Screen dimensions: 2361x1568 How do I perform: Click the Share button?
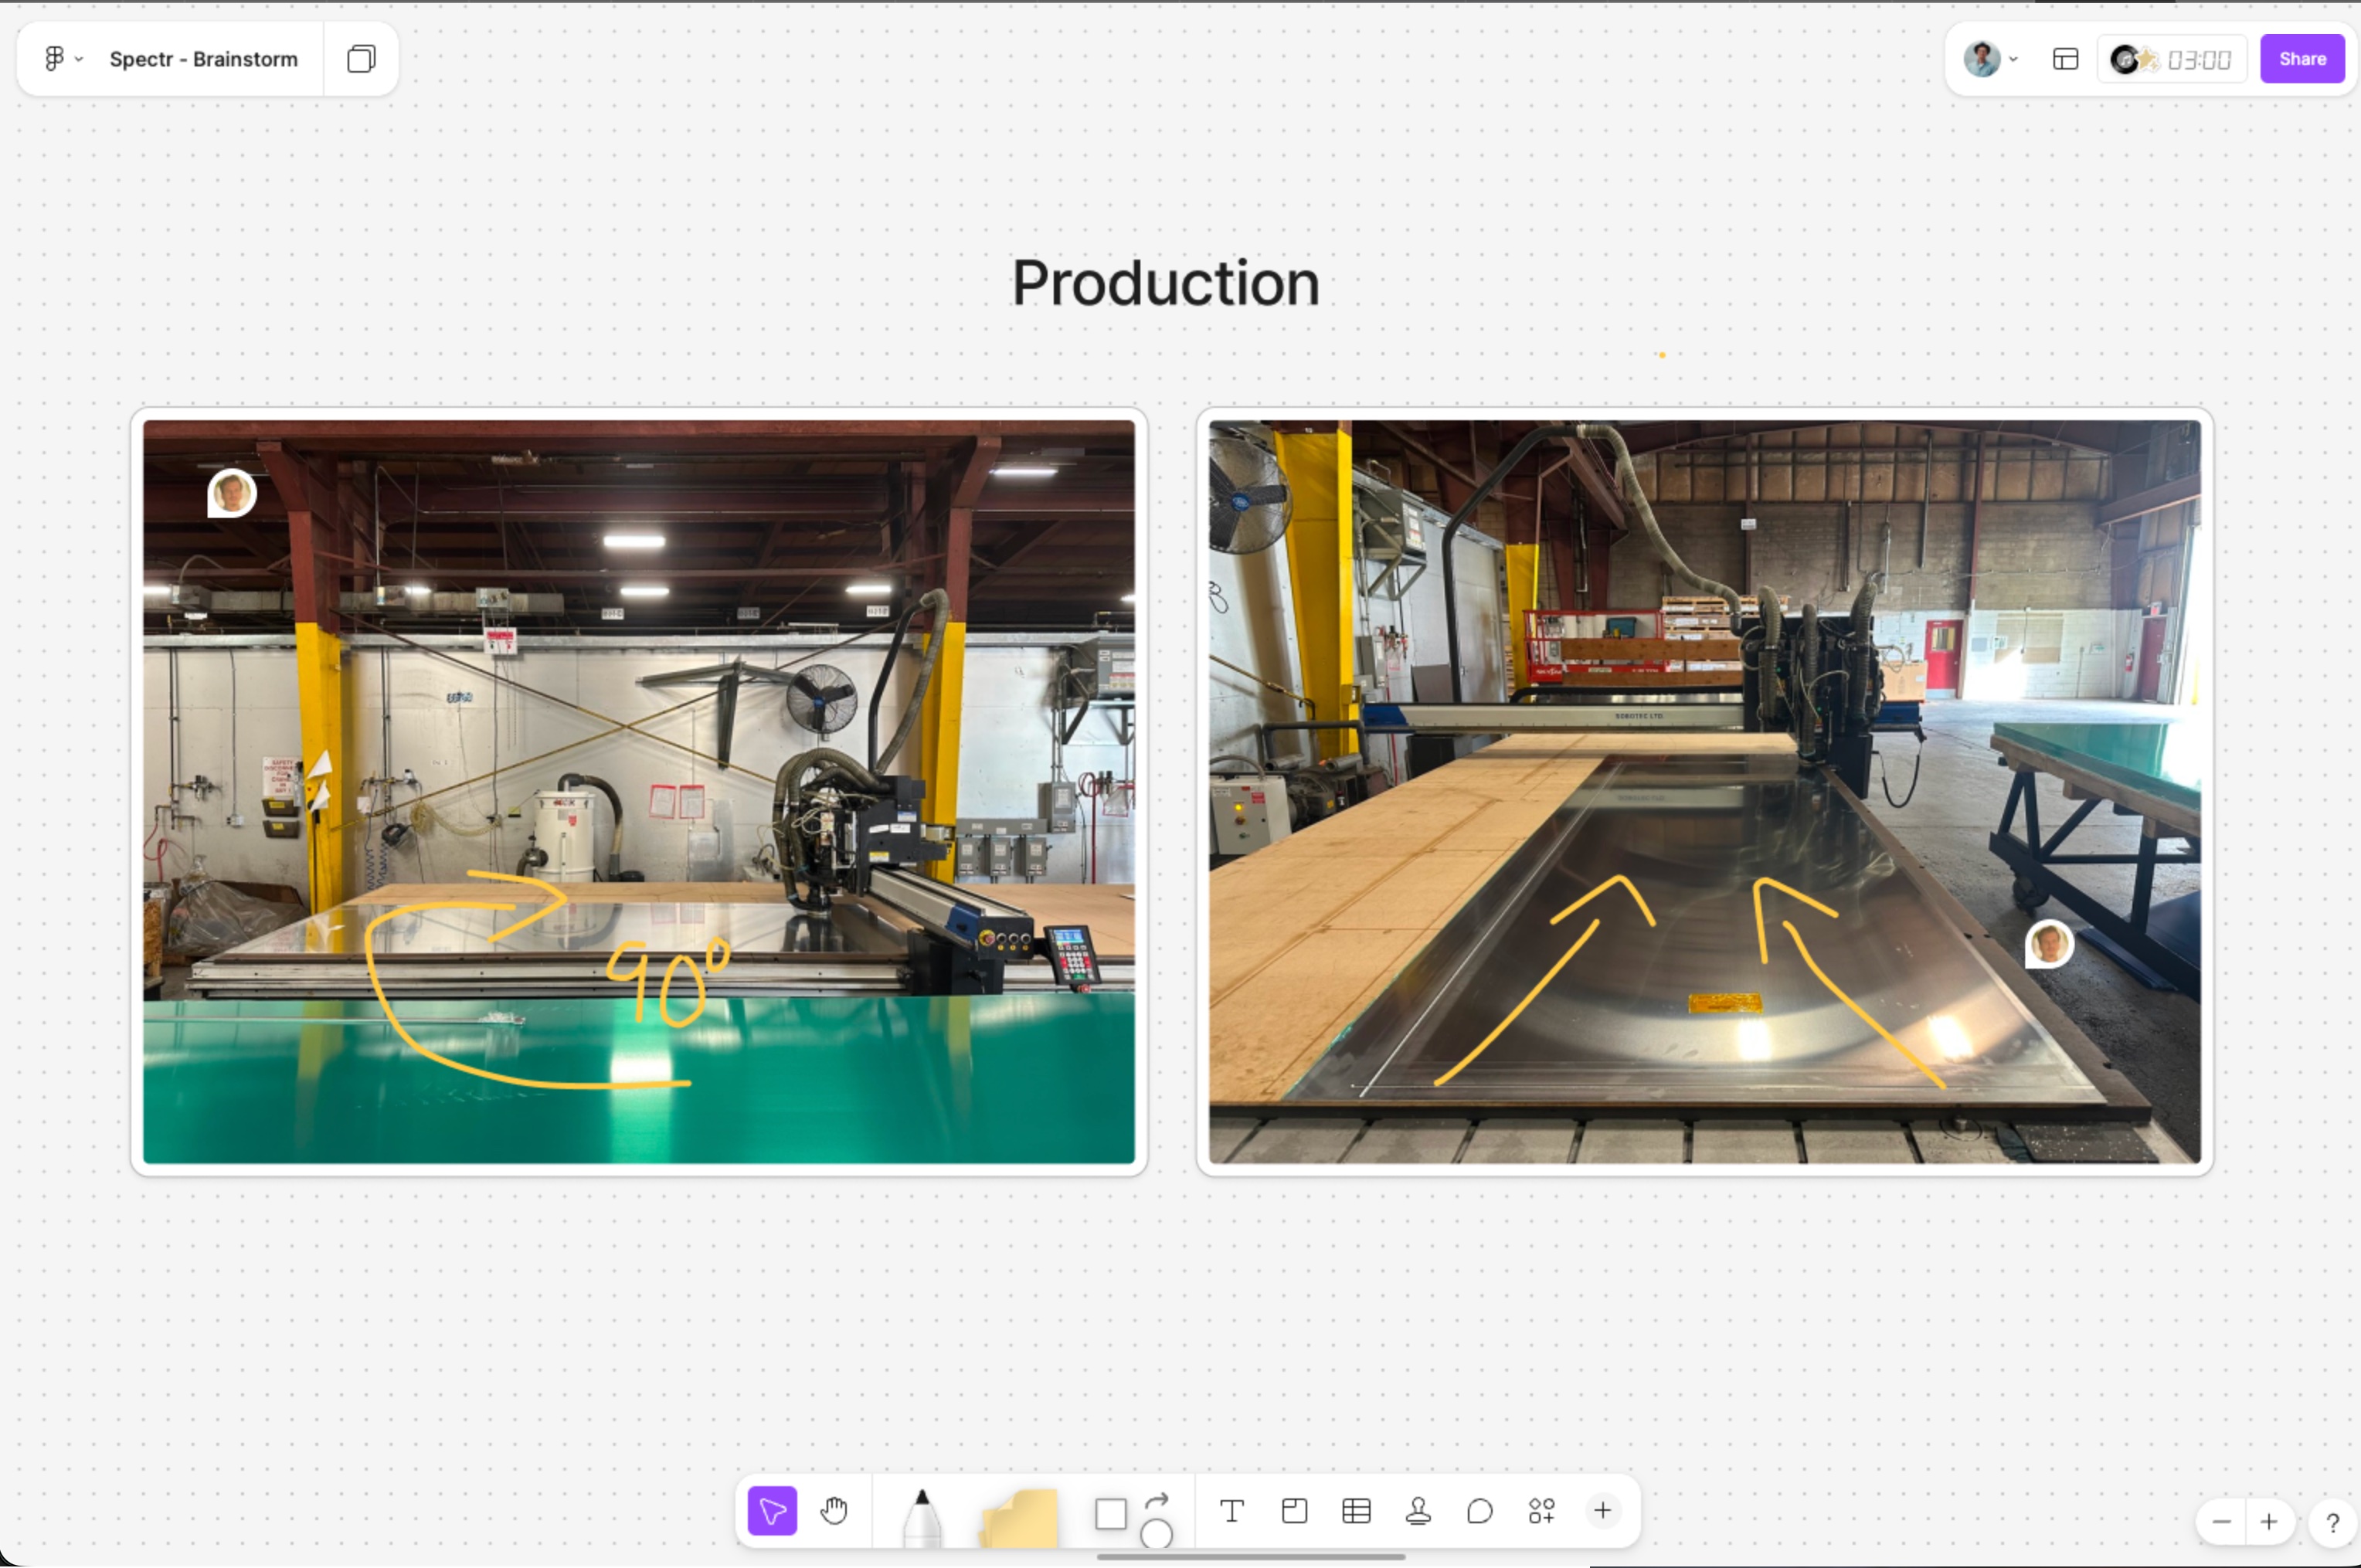coord(2301,59)
